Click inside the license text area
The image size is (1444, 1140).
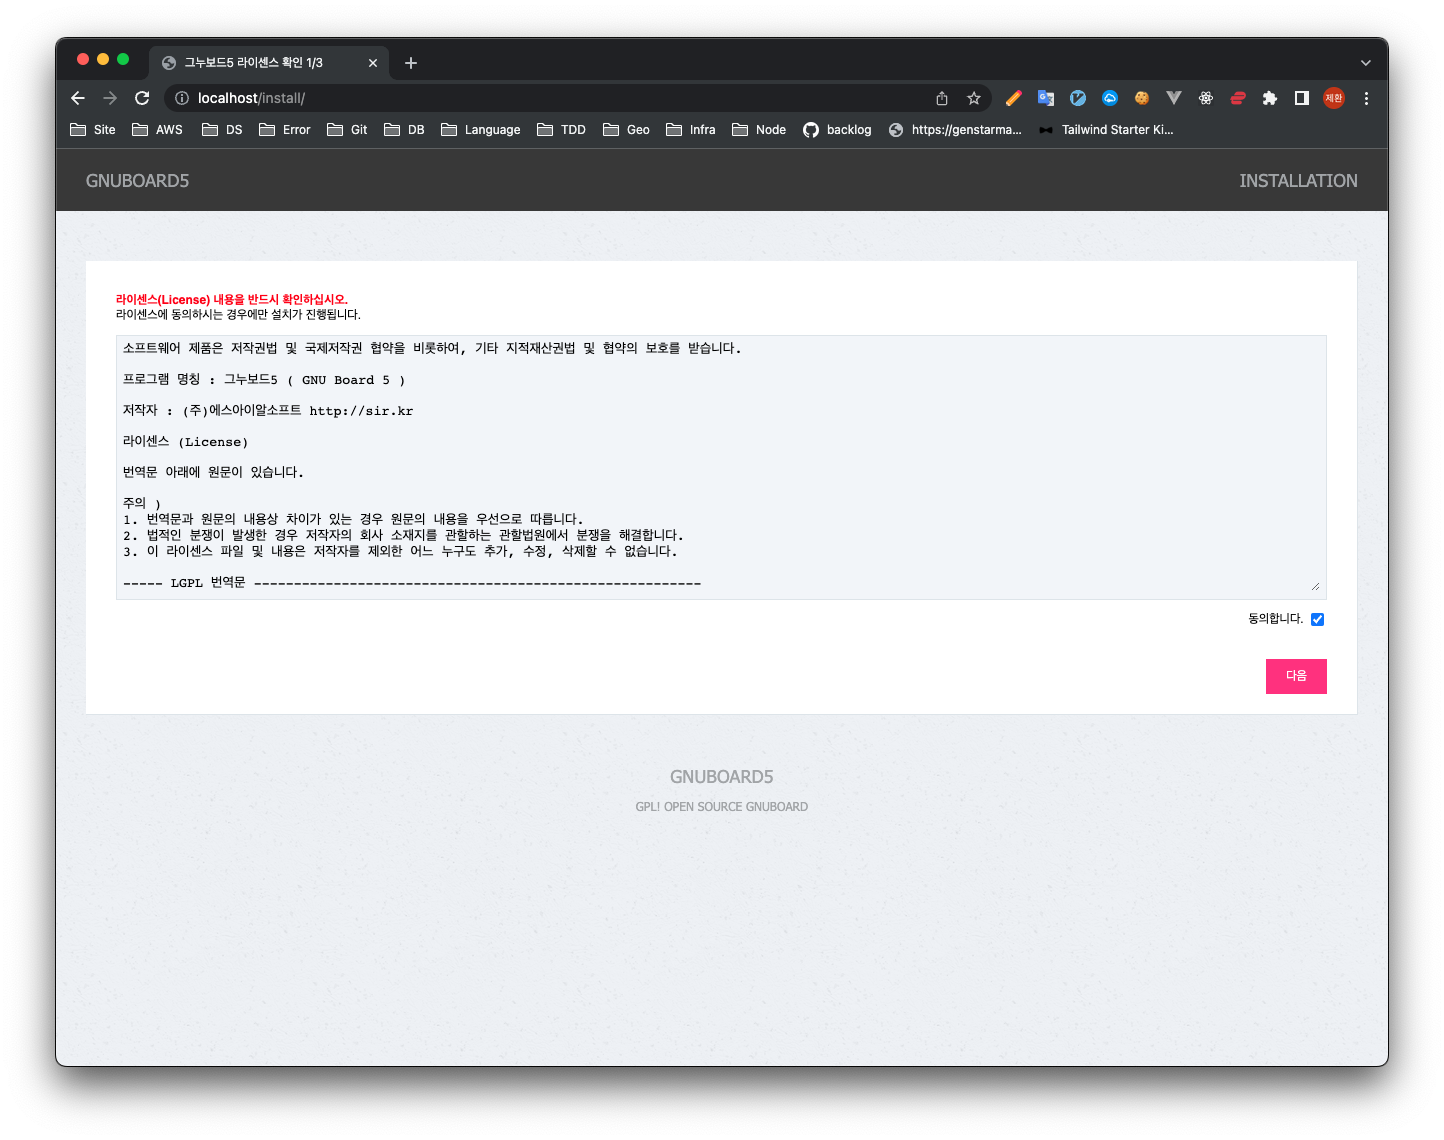click(721, 467)
